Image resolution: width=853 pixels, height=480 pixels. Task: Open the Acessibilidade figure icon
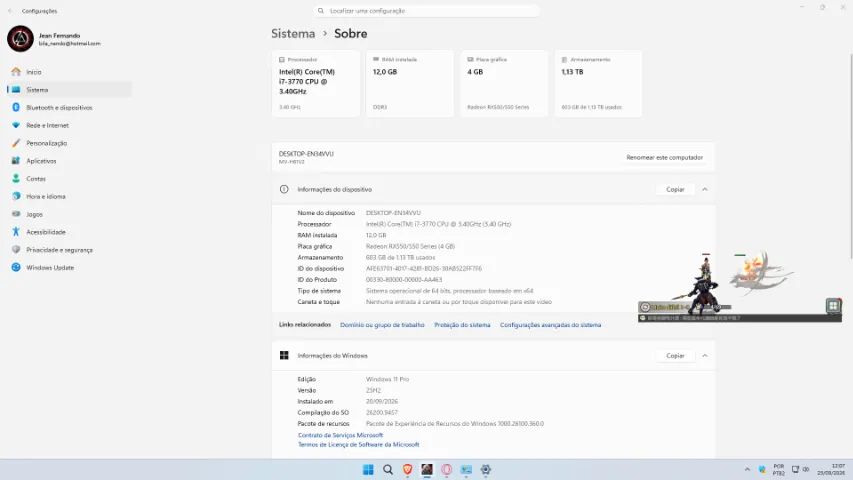point(16,232)
